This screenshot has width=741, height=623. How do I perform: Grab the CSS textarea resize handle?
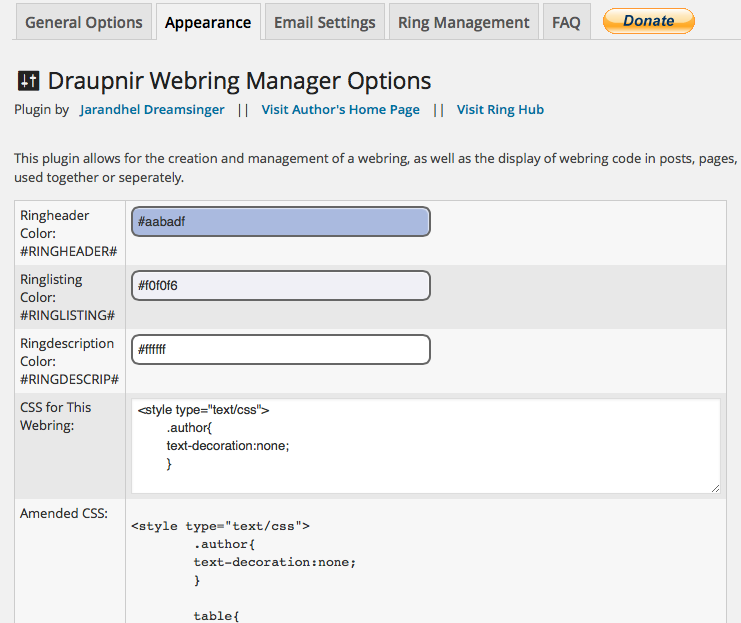715,488
